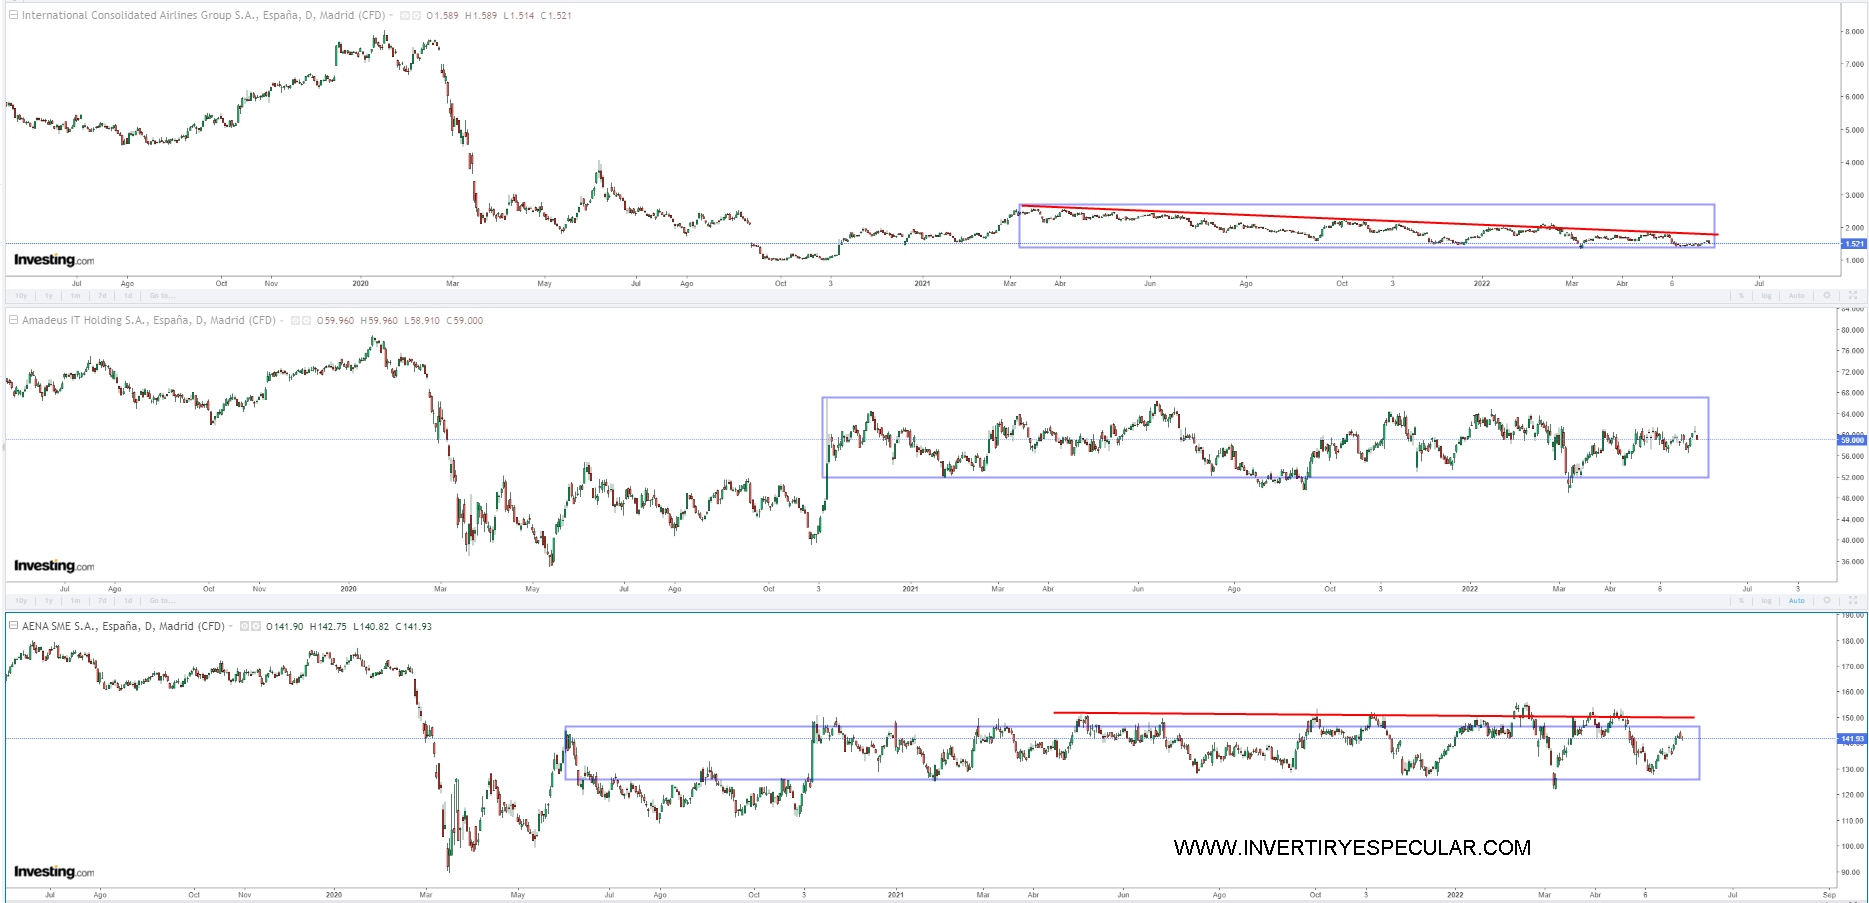This screenshot has width=1869, height=903.
Task: Toggle Auto scale on the Amadeus chart
Action: (x=1797, y=601)
